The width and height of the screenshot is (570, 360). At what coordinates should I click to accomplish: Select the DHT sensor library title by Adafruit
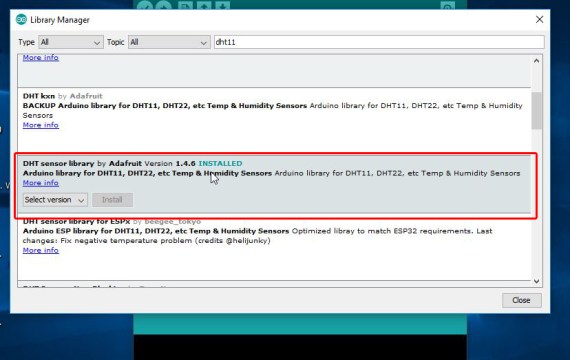59,163
